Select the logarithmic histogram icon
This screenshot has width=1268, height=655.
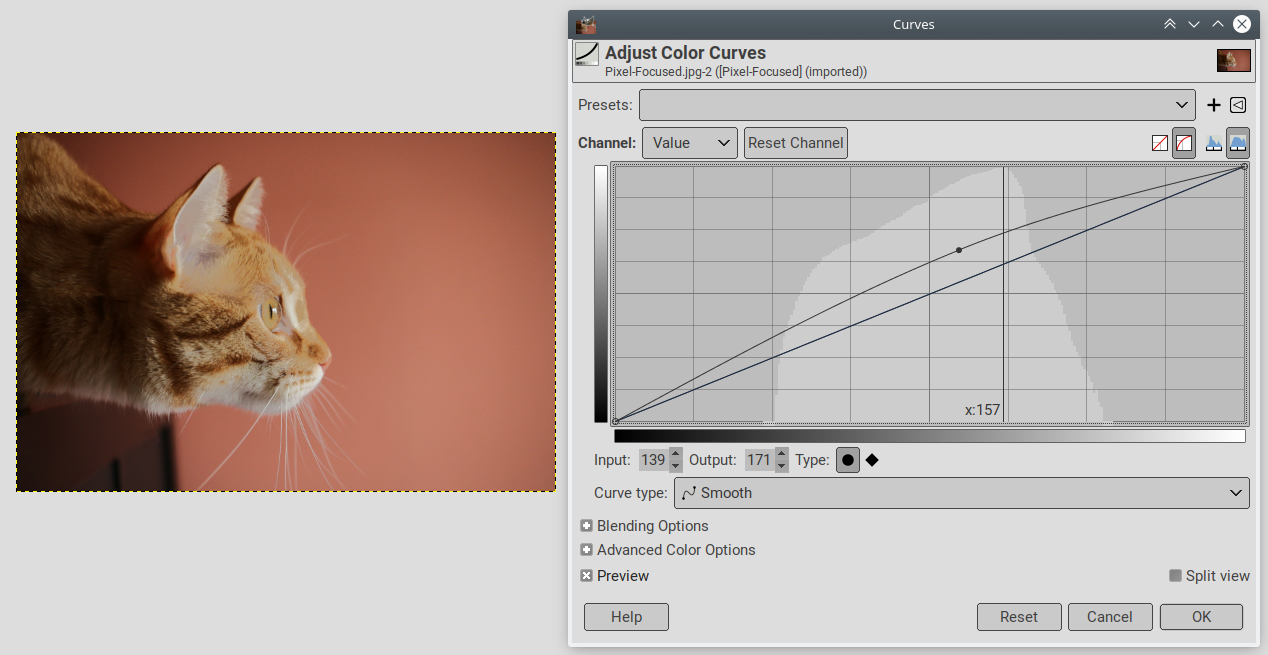click(x=1238, y=143)
